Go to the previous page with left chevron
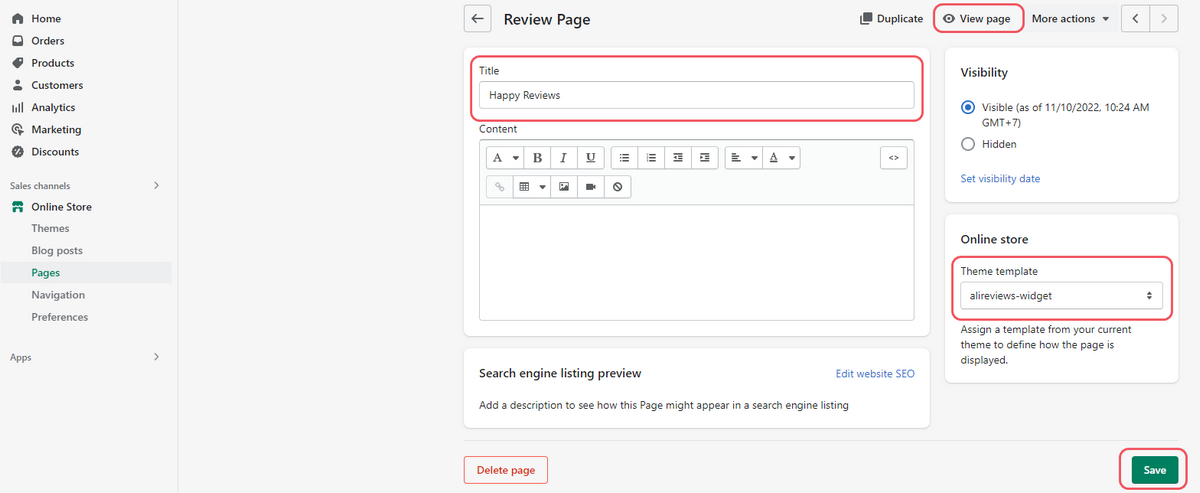Viewport: 1200px width, 493px height. pos(1136,19)
